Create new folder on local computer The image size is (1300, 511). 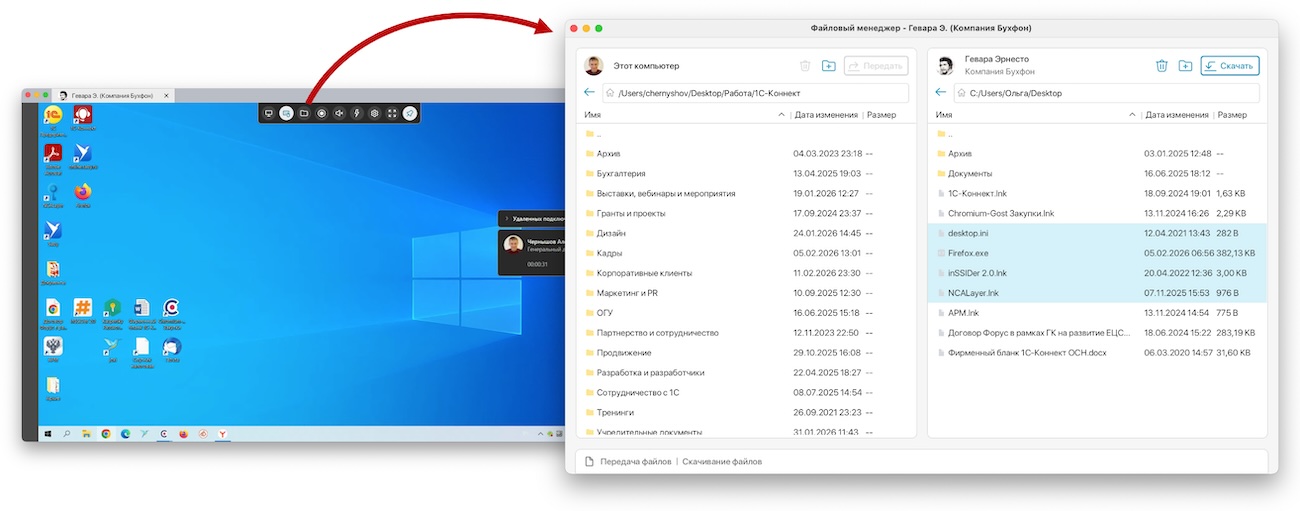[828, 66]
